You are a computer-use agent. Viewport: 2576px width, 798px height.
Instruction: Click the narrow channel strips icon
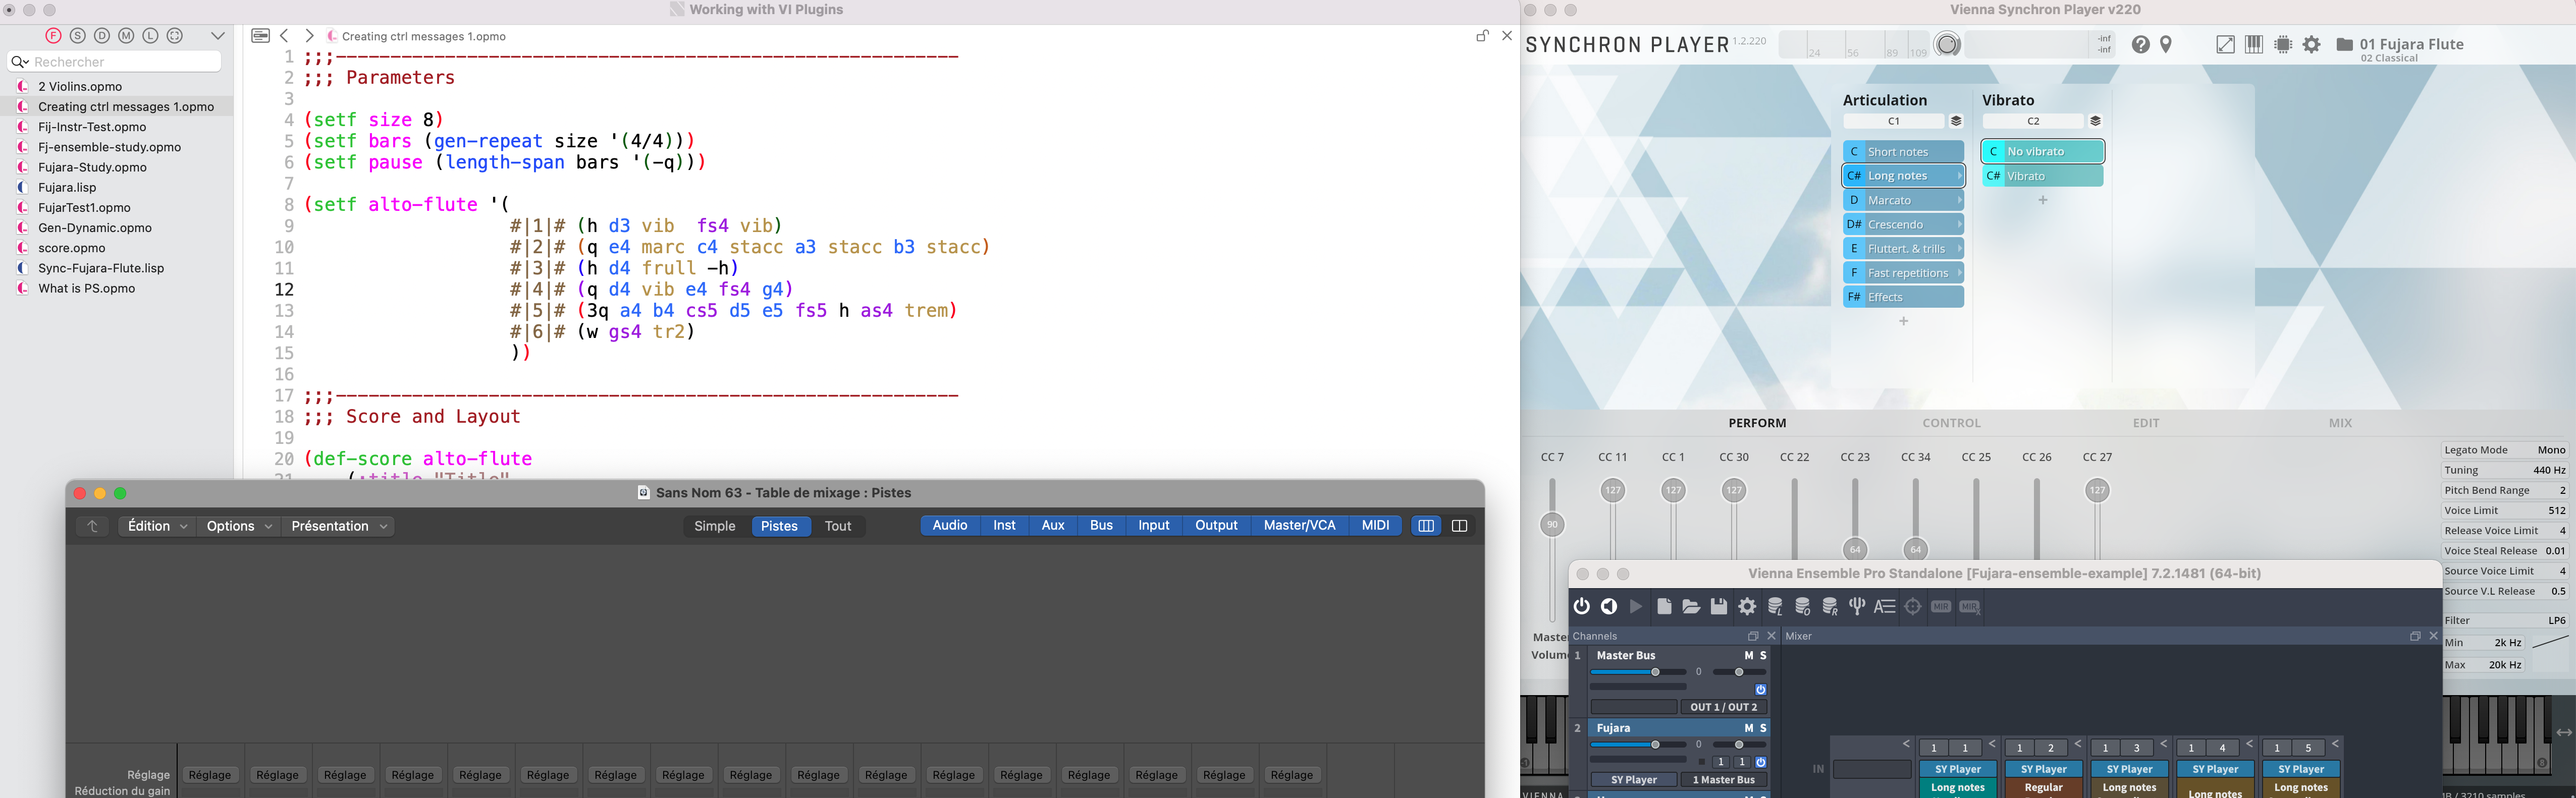[x=1426, y=526]
